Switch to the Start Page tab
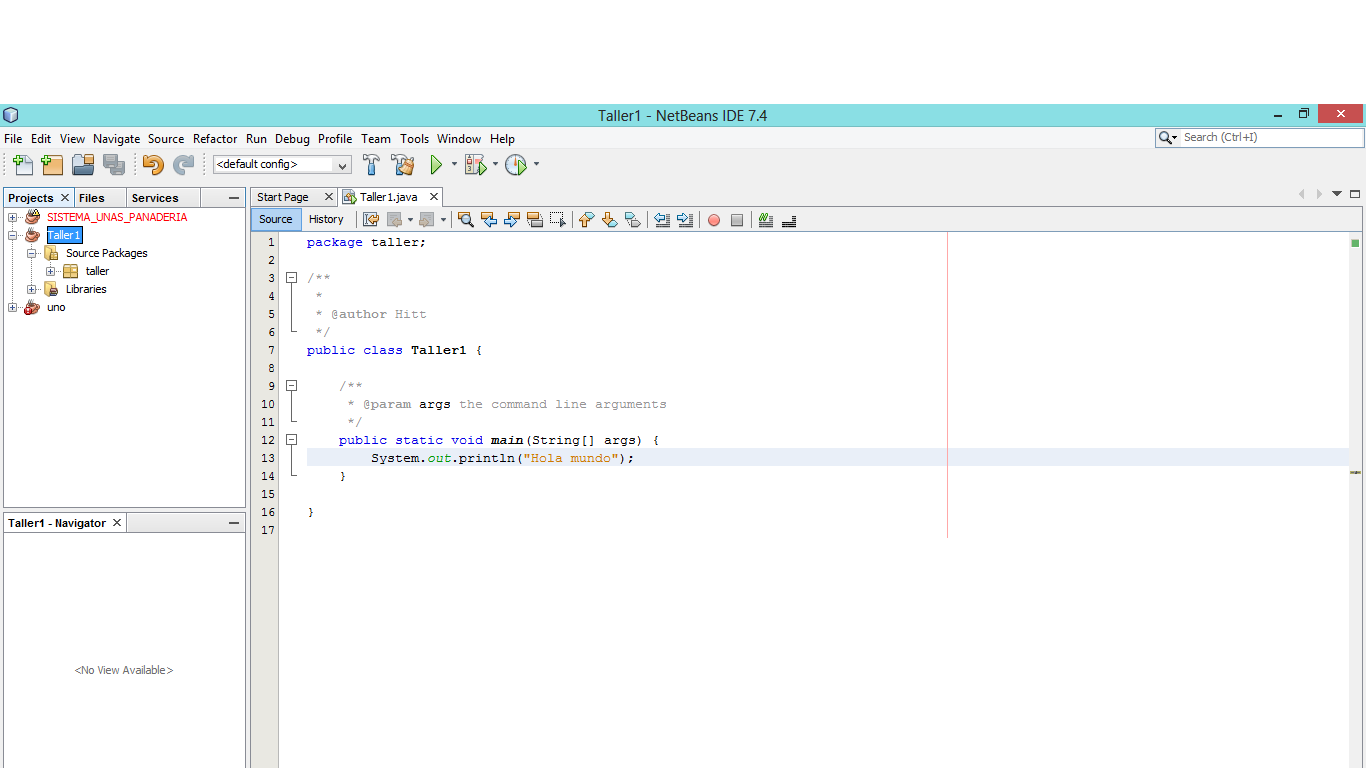The height and width of the screenshot is (768, 1366). tap(288, 196)
